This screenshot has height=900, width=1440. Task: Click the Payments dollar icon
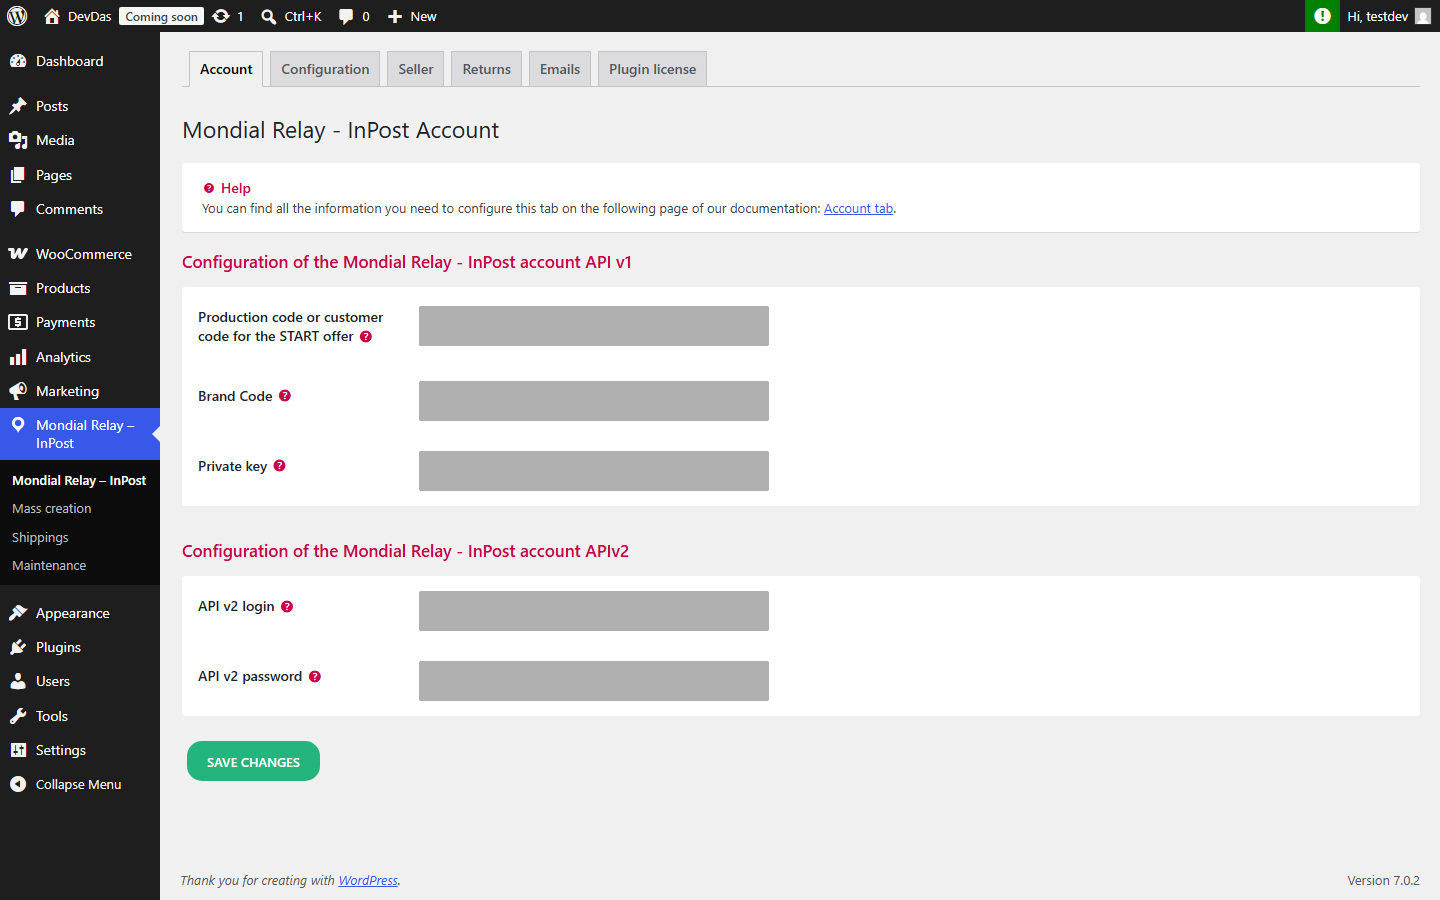click(x=18, y=322)
